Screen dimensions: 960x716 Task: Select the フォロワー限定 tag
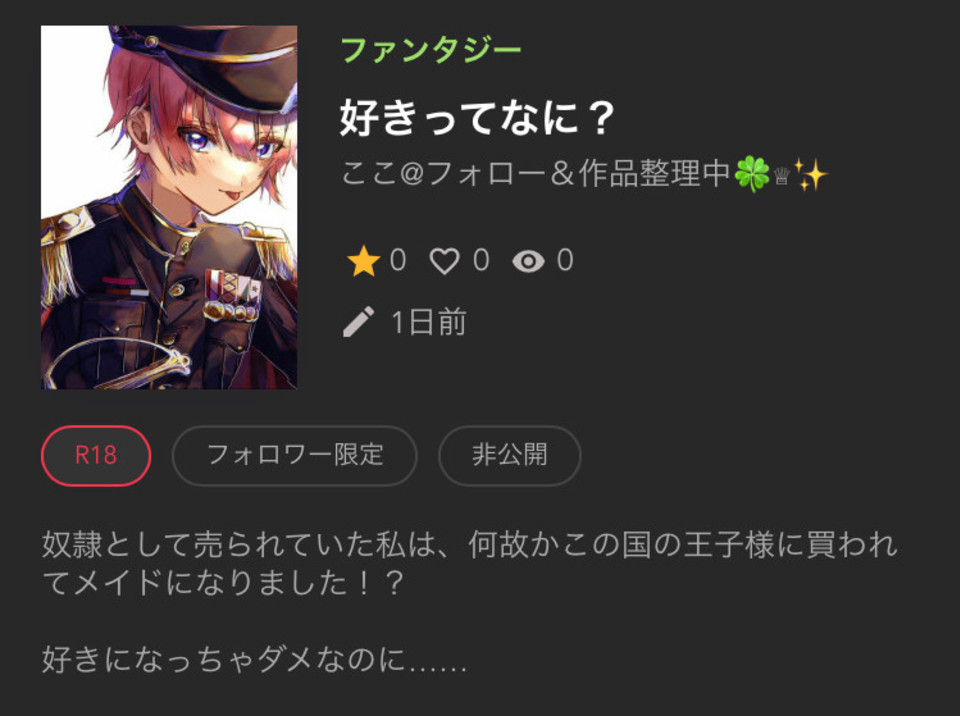[x=294, y=456]
